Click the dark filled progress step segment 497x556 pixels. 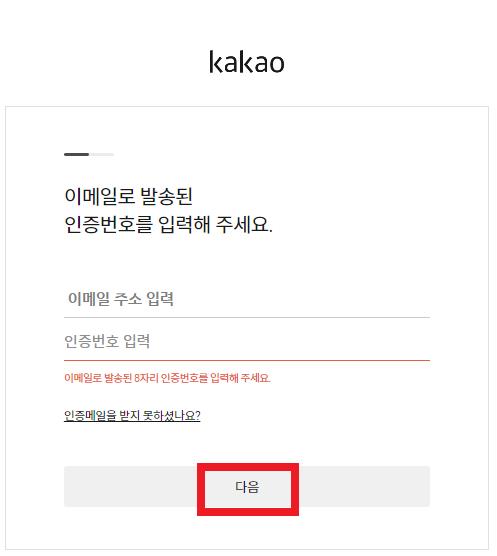pos(77,154)
